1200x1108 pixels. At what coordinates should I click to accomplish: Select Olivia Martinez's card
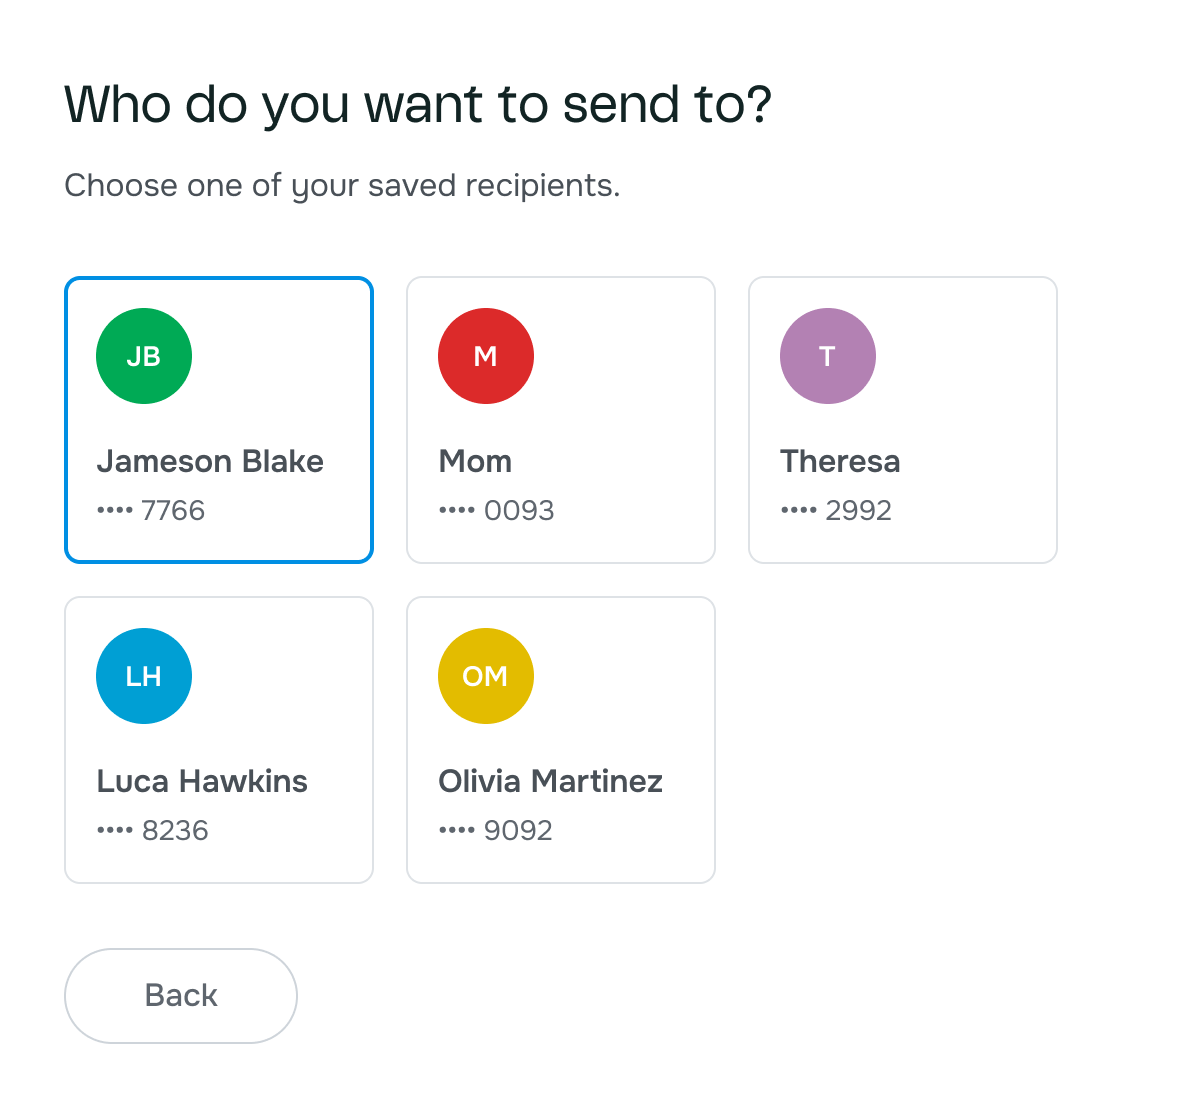coord(560,740)
